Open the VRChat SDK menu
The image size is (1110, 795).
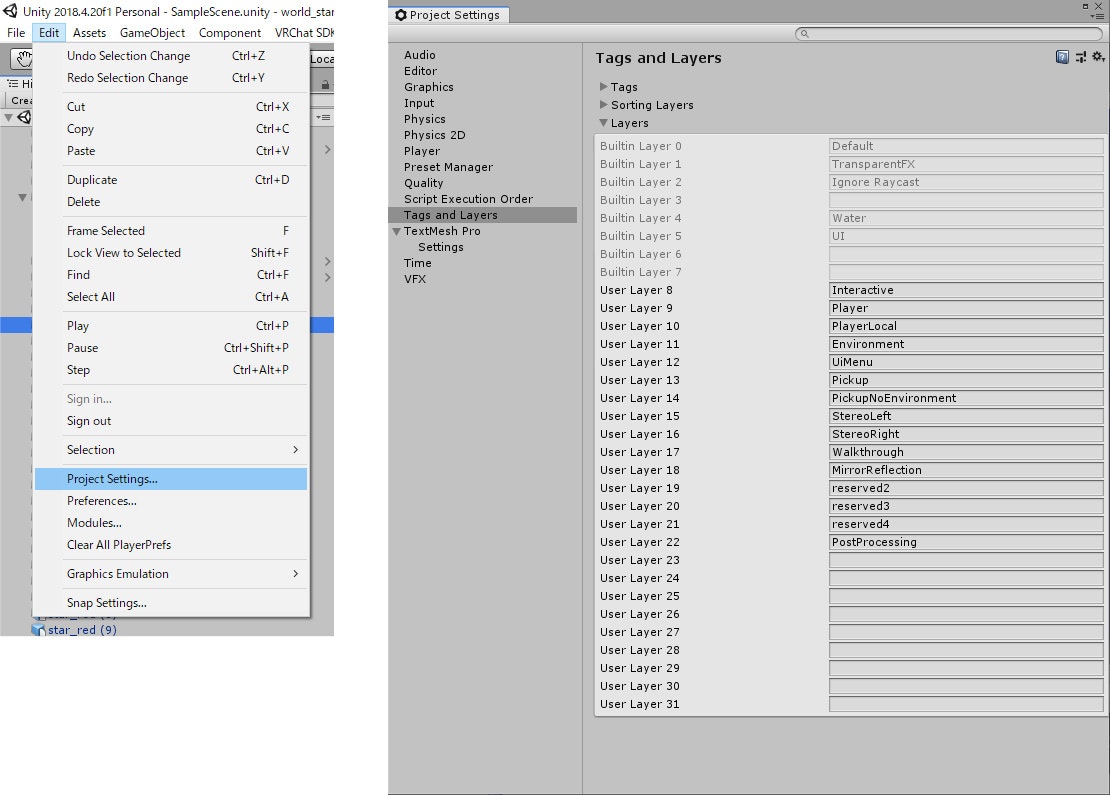coord(304,33)
